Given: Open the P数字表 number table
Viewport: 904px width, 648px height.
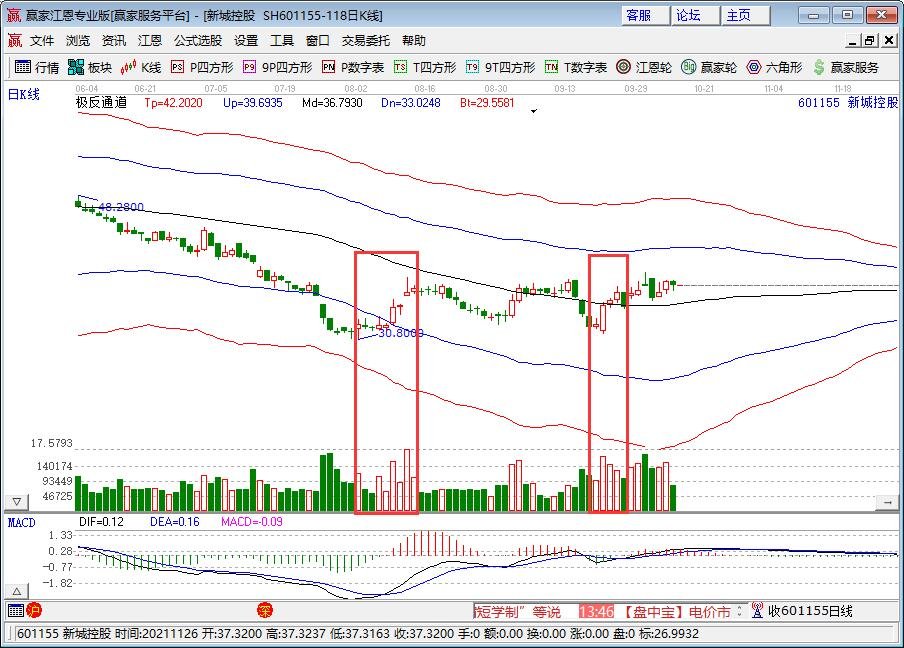Looking at the screenshot, I should (352, 68).
